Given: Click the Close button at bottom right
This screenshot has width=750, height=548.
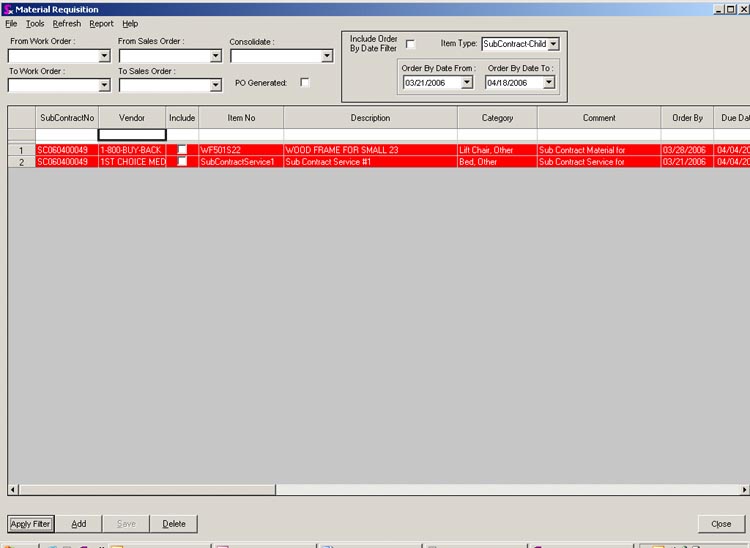Looking at the screenshot, I should click(x=721, y=524).
